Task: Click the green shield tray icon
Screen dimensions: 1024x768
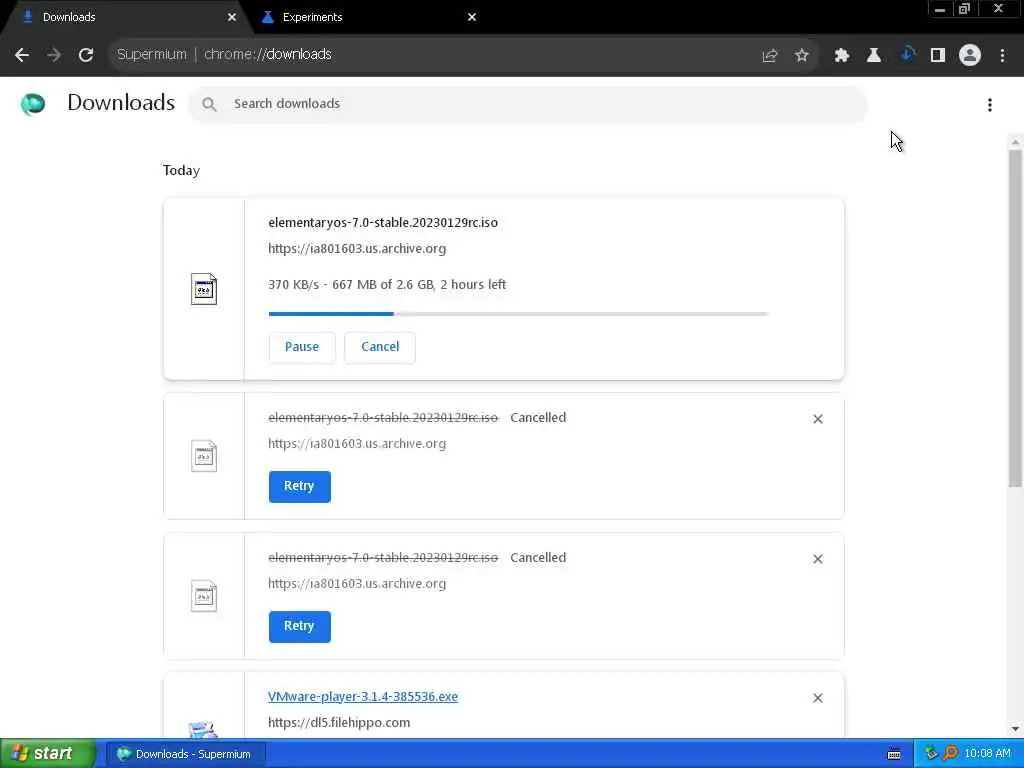Action: (x=931, y=754)
